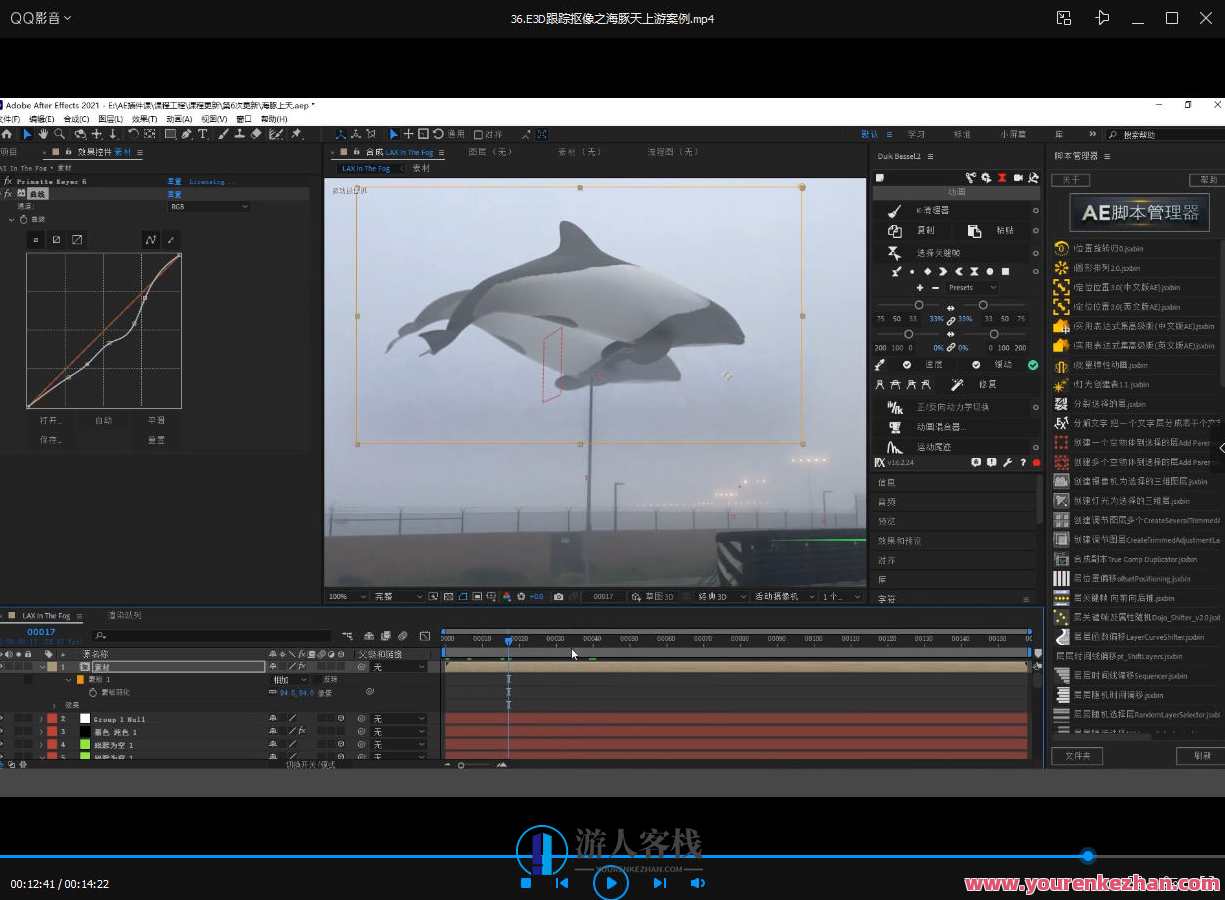Select the Text tool in toolbar
Screen dimensions: 1225x900
pos(202,134)
